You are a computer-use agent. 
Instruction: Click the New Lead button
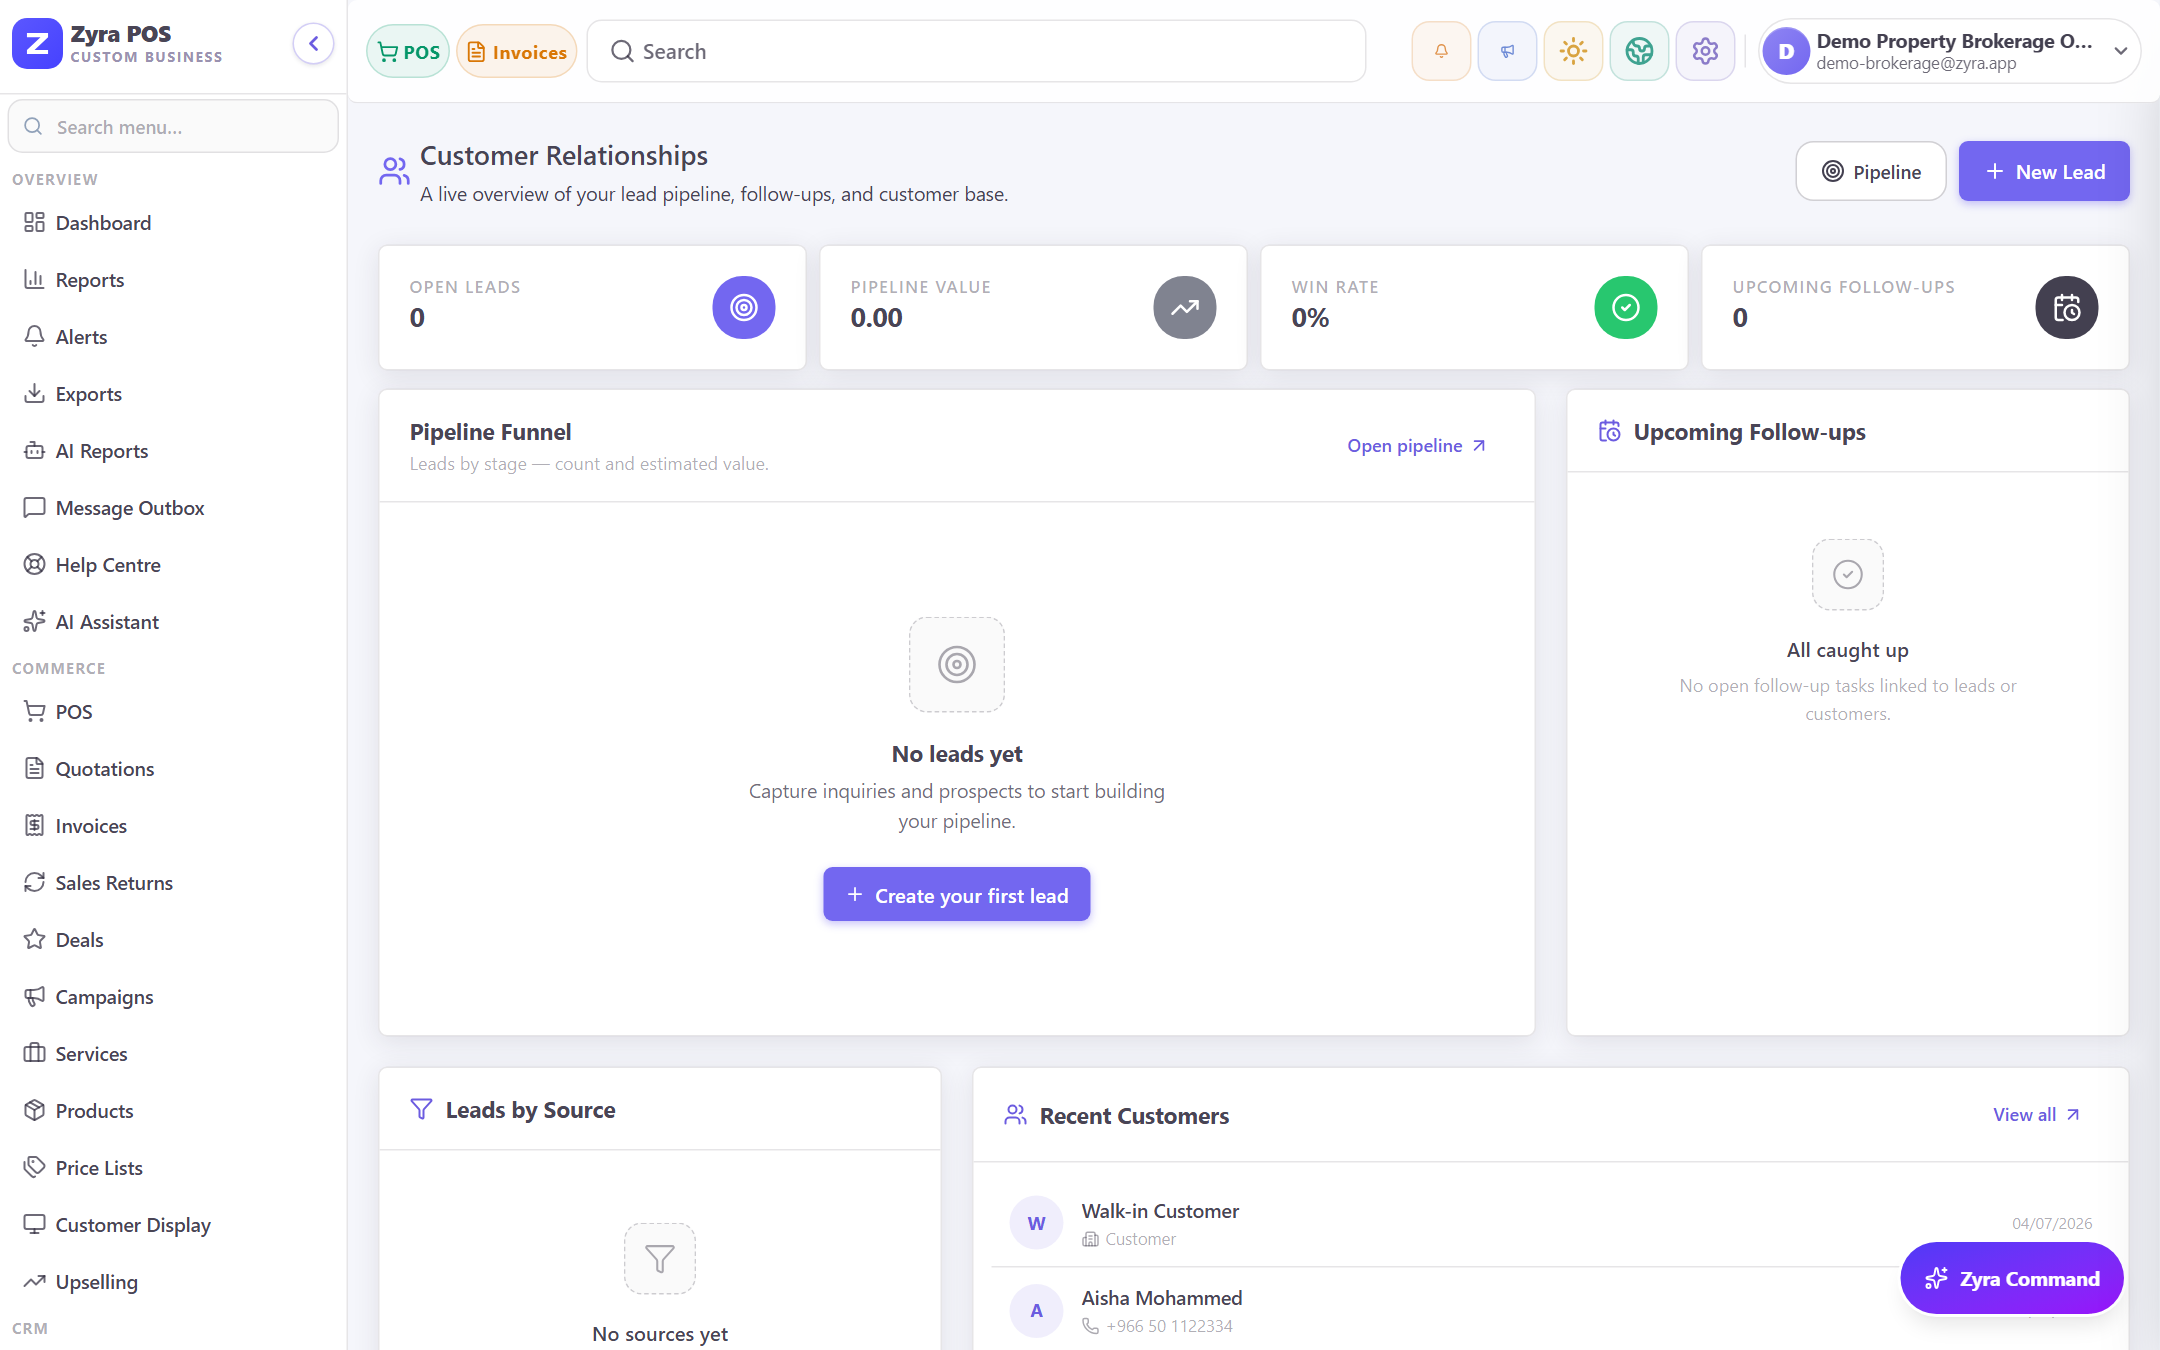2044,172
